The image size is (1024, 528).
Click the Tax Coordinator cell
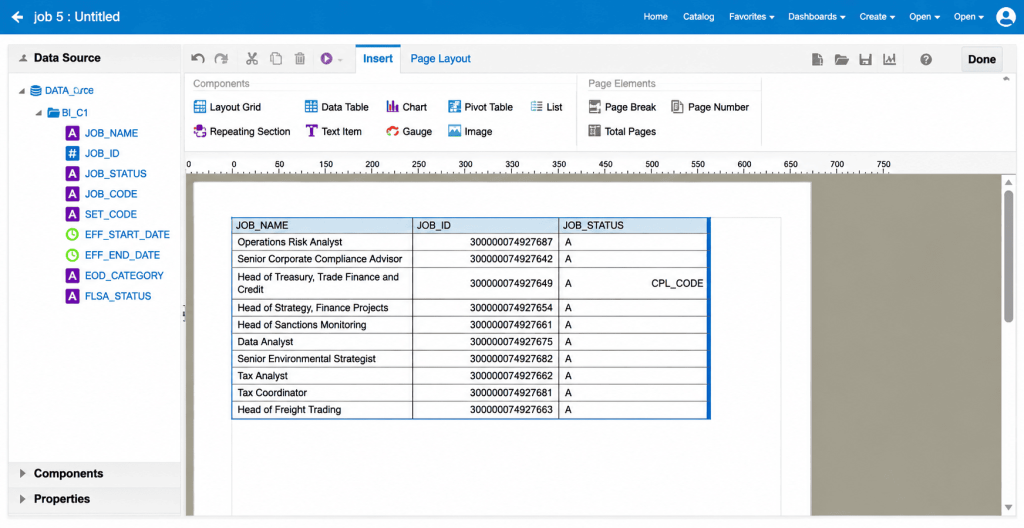point(322,393)
